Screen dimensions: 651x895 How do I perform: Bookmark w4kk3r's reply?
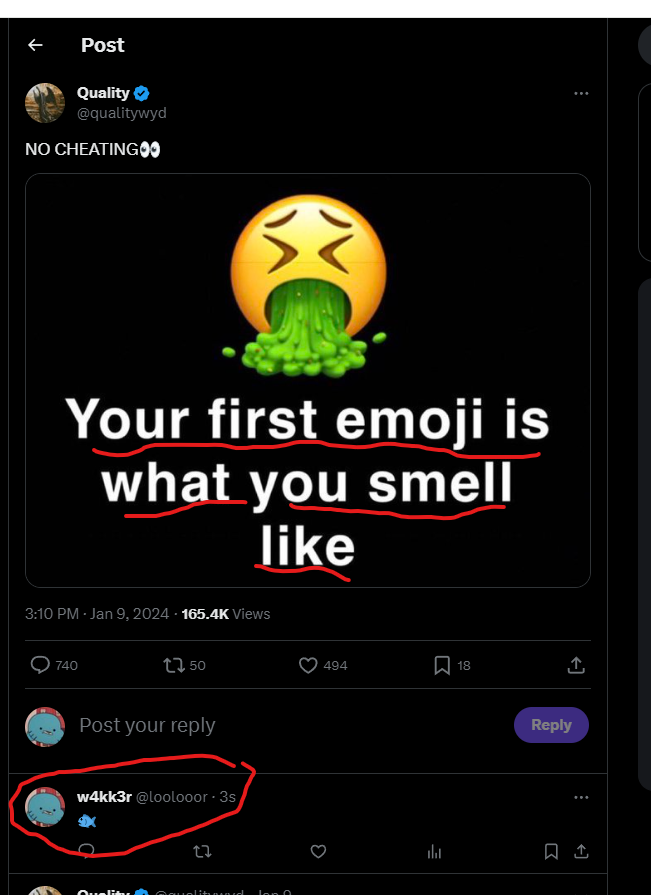coord(551,852)
